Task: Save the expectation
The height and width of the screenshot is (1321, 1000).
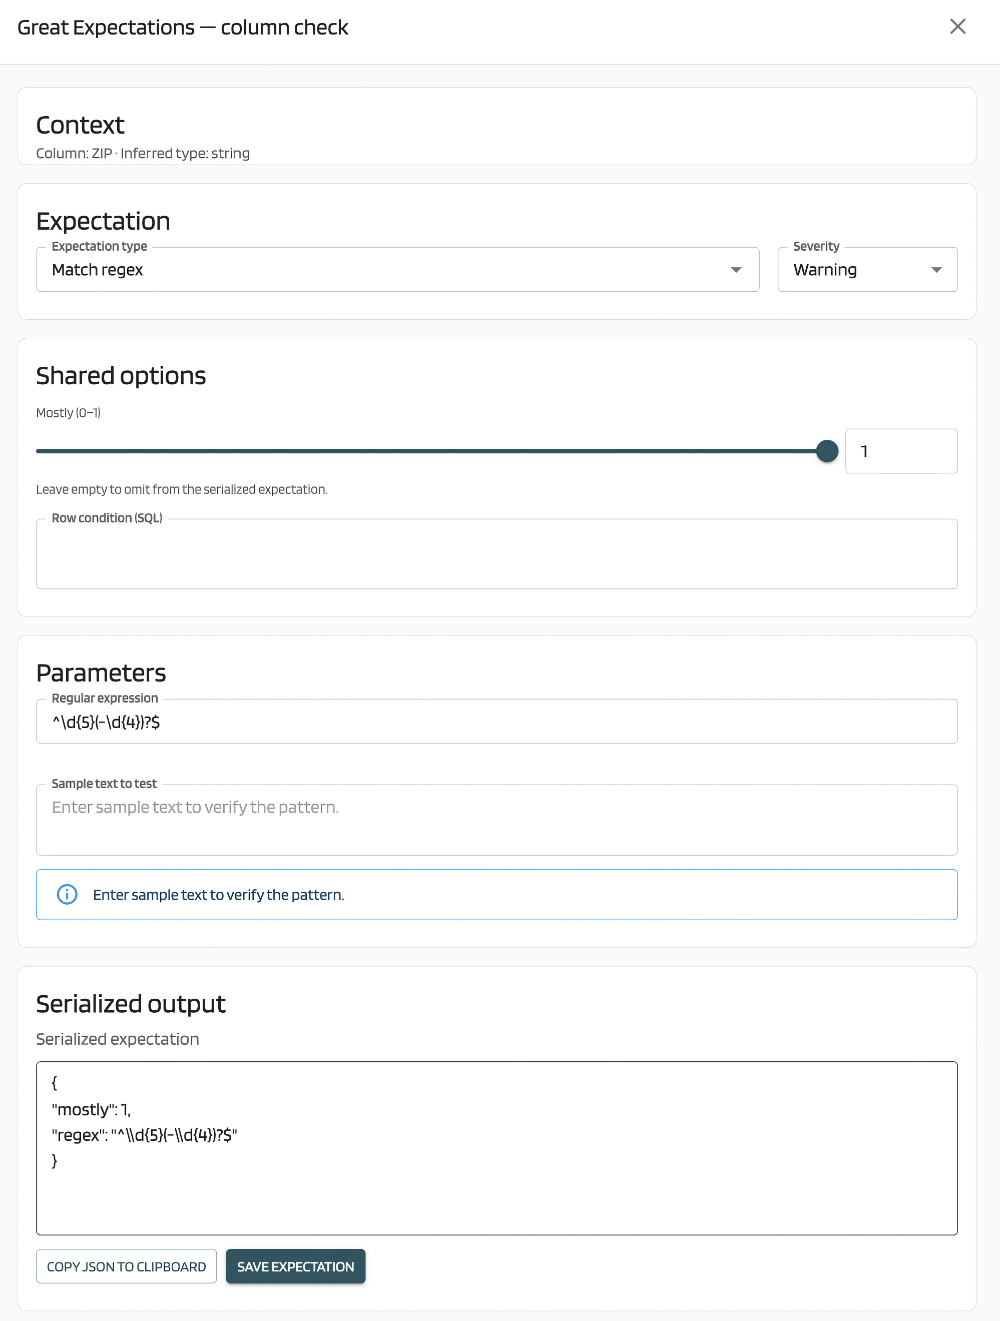Action: click(296, 1266)
